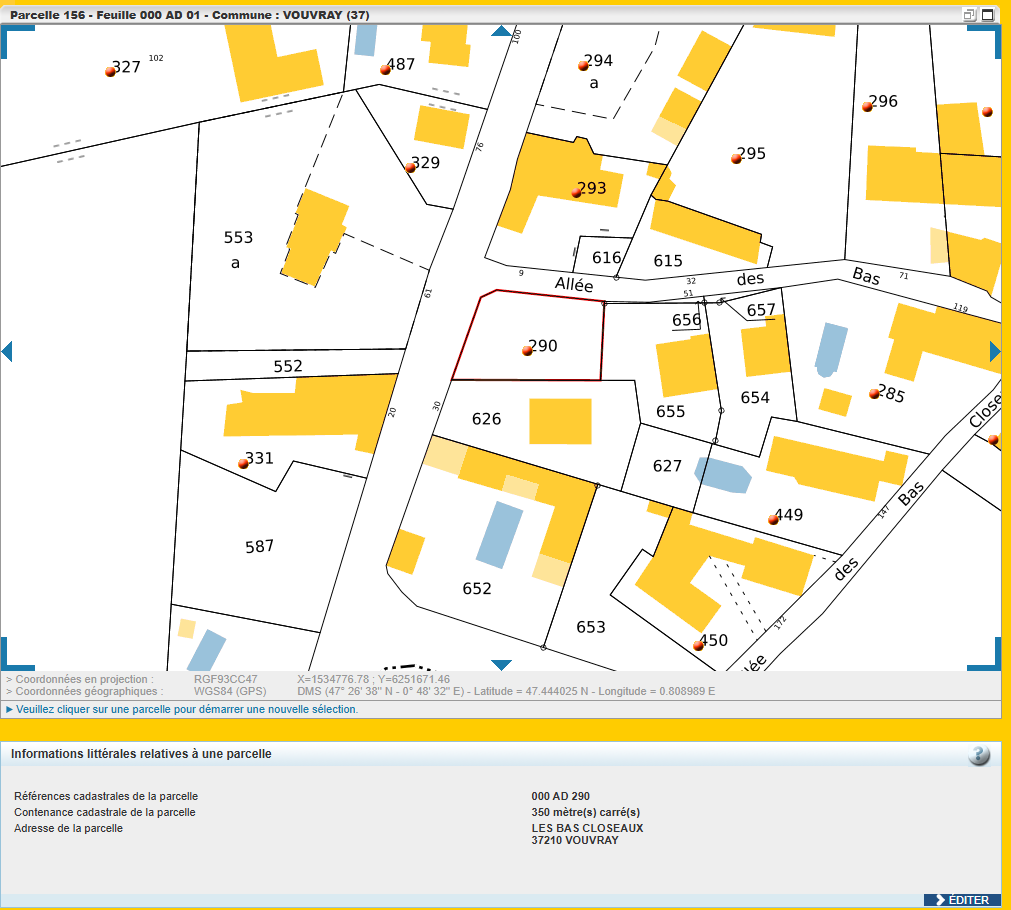Viewport: 1011px width, 910px height.
Task: Select the red marker of parcel 293
Action: tap(576, 192)
